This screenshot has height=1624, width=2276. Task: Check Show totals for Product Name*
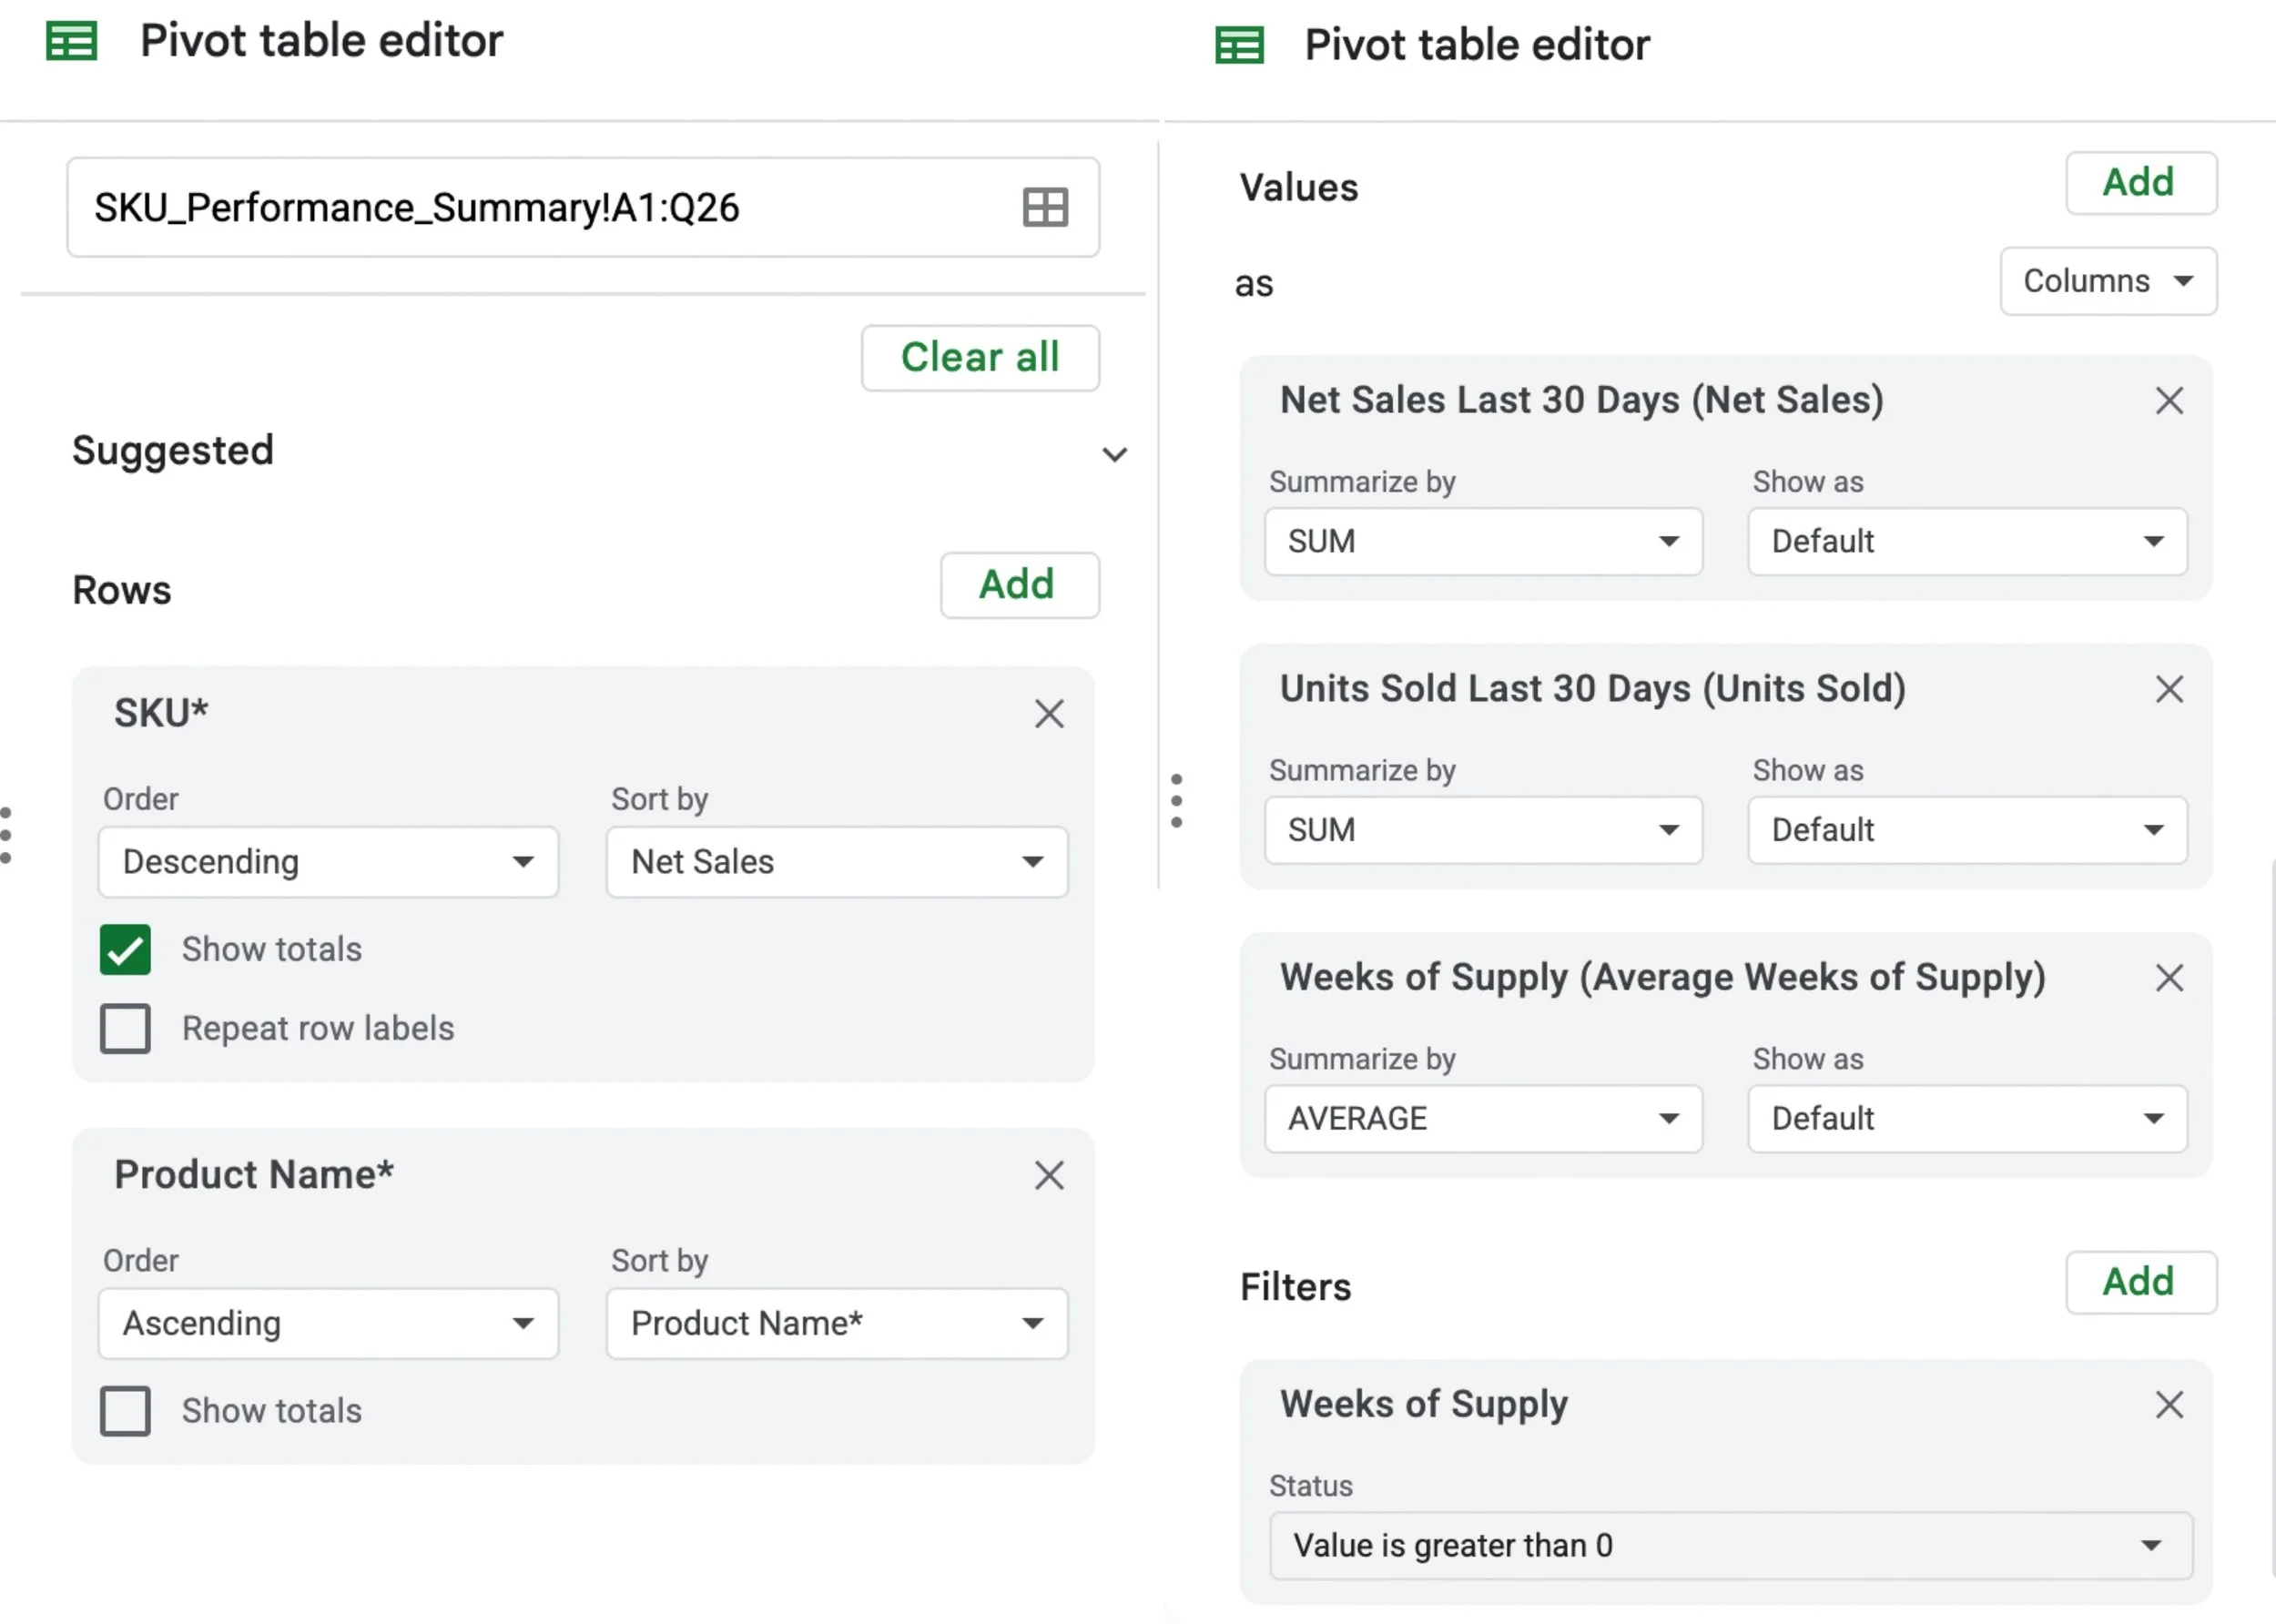[125, 1411]
